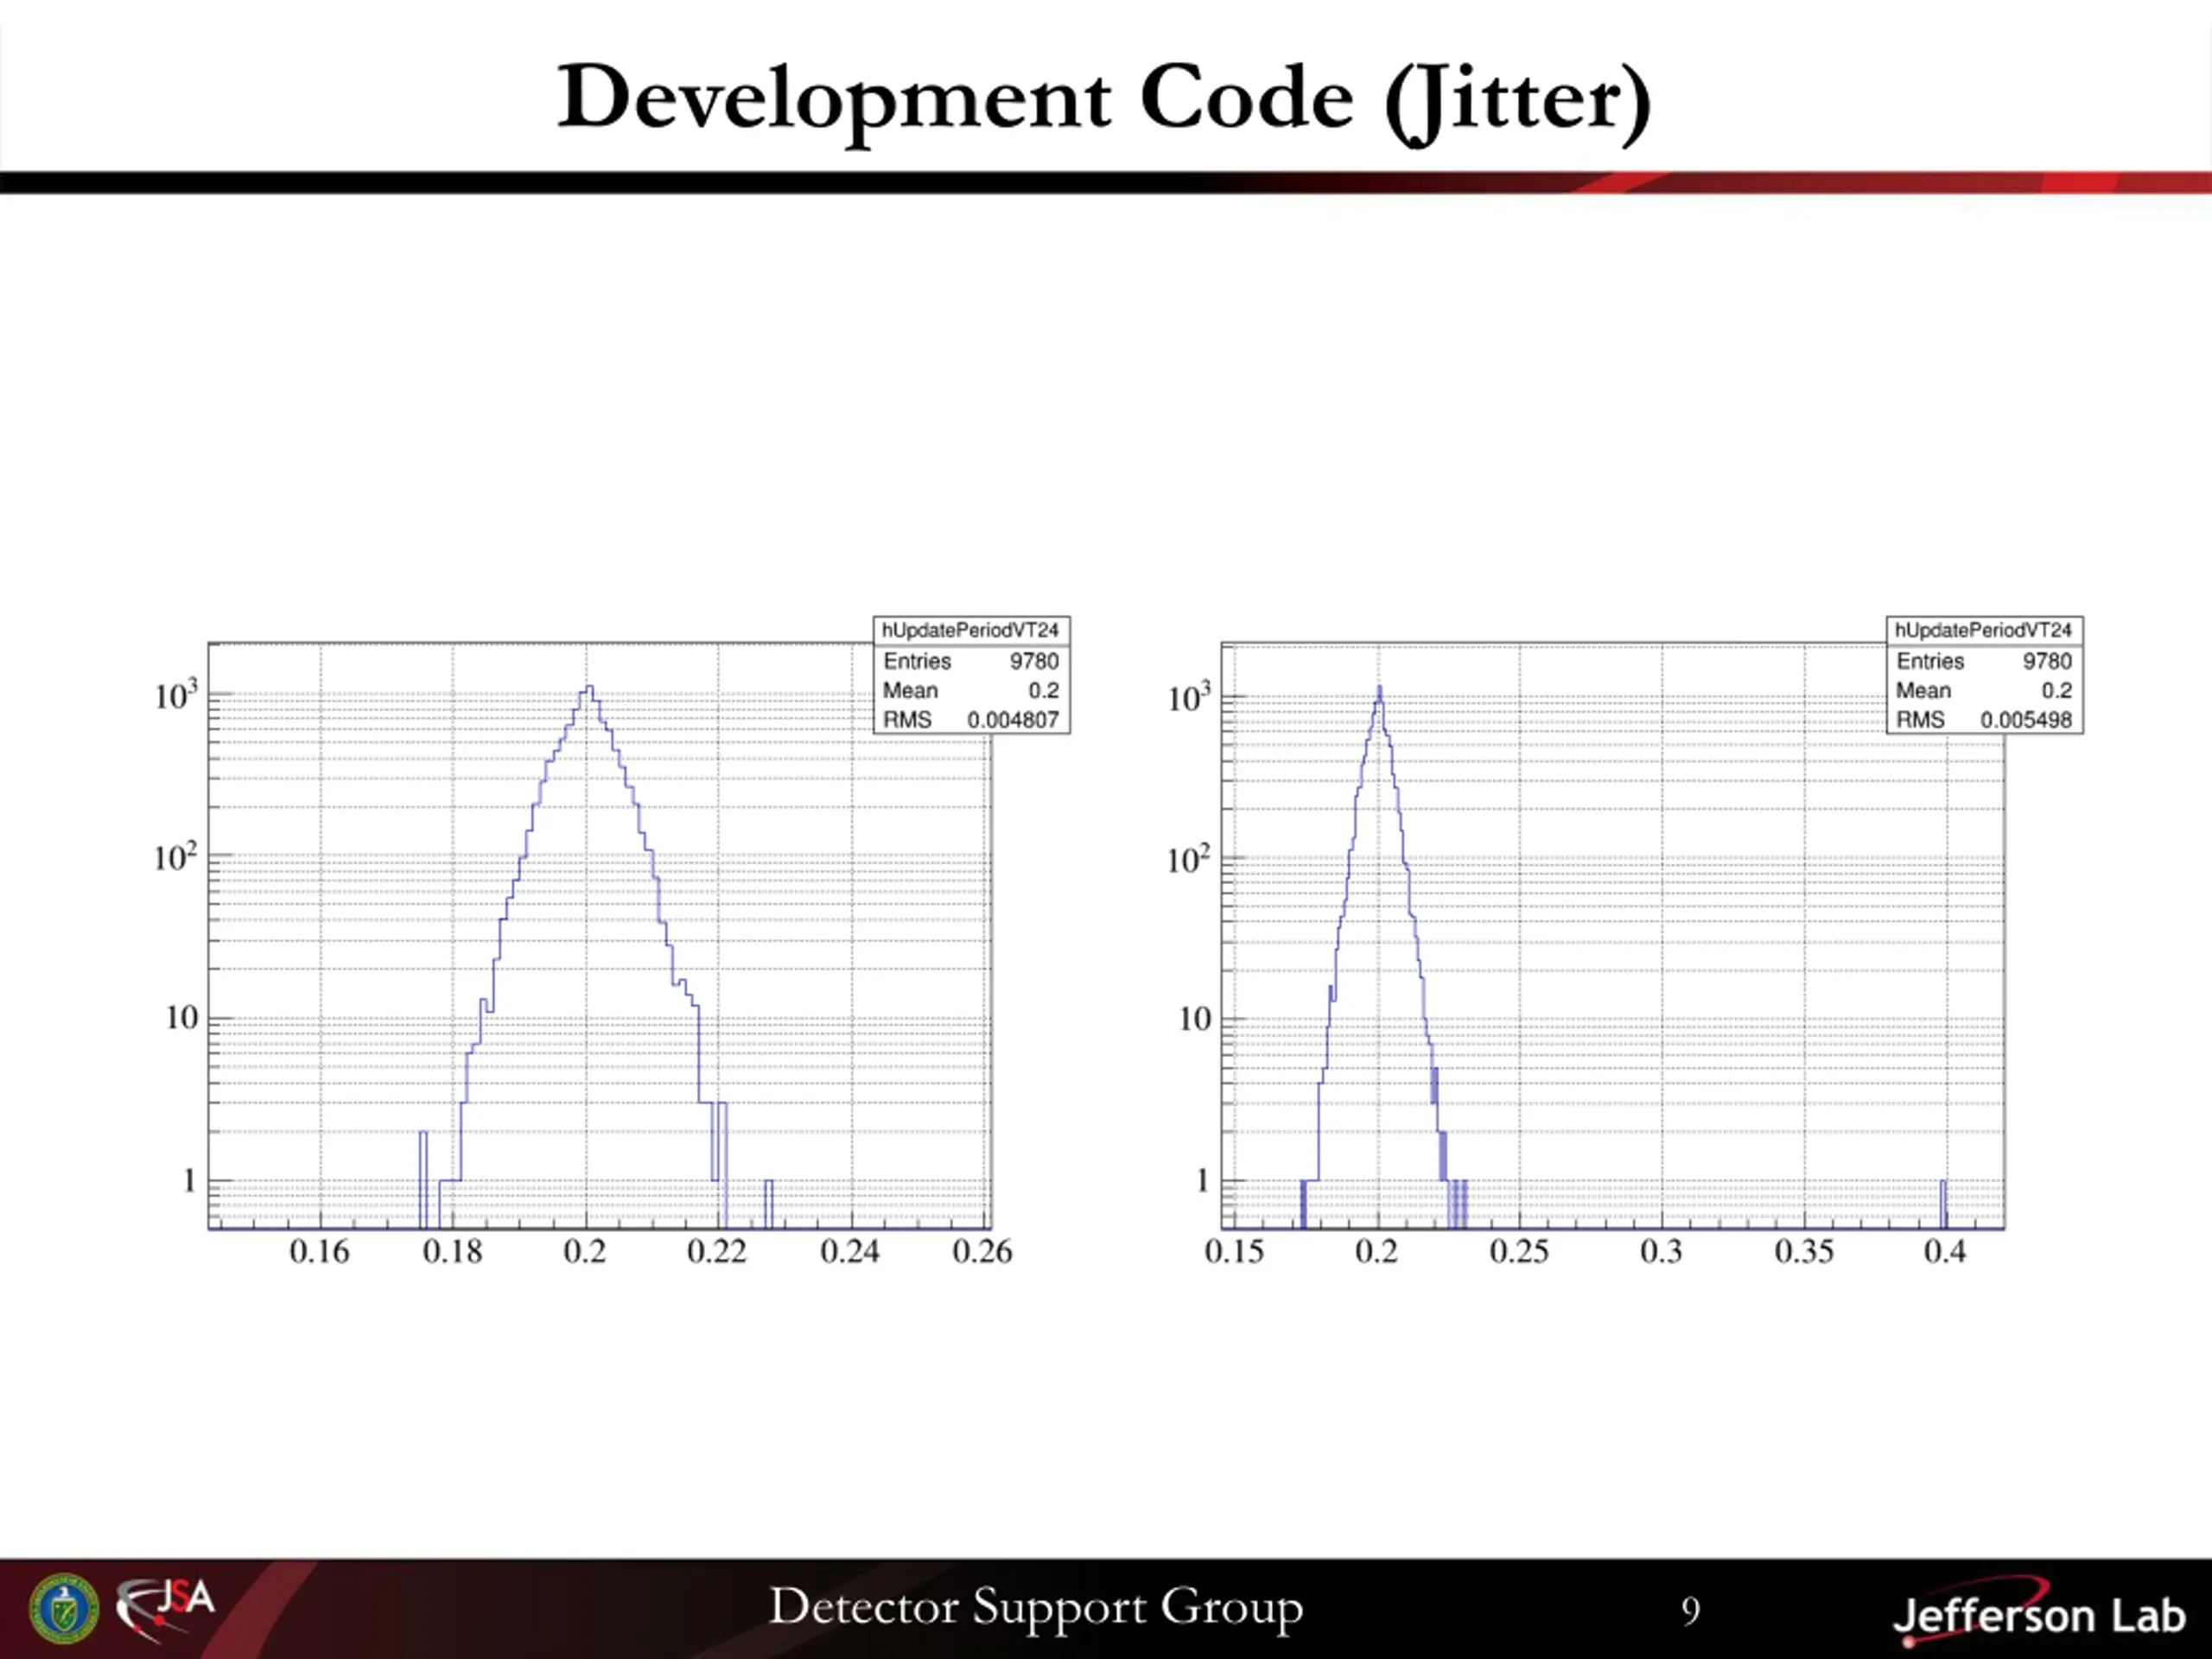Click the outlier bin near 0.4
The width and height of the screenshot is (2212, 1659).
pyautogui.click(x=1944, y=1204)
